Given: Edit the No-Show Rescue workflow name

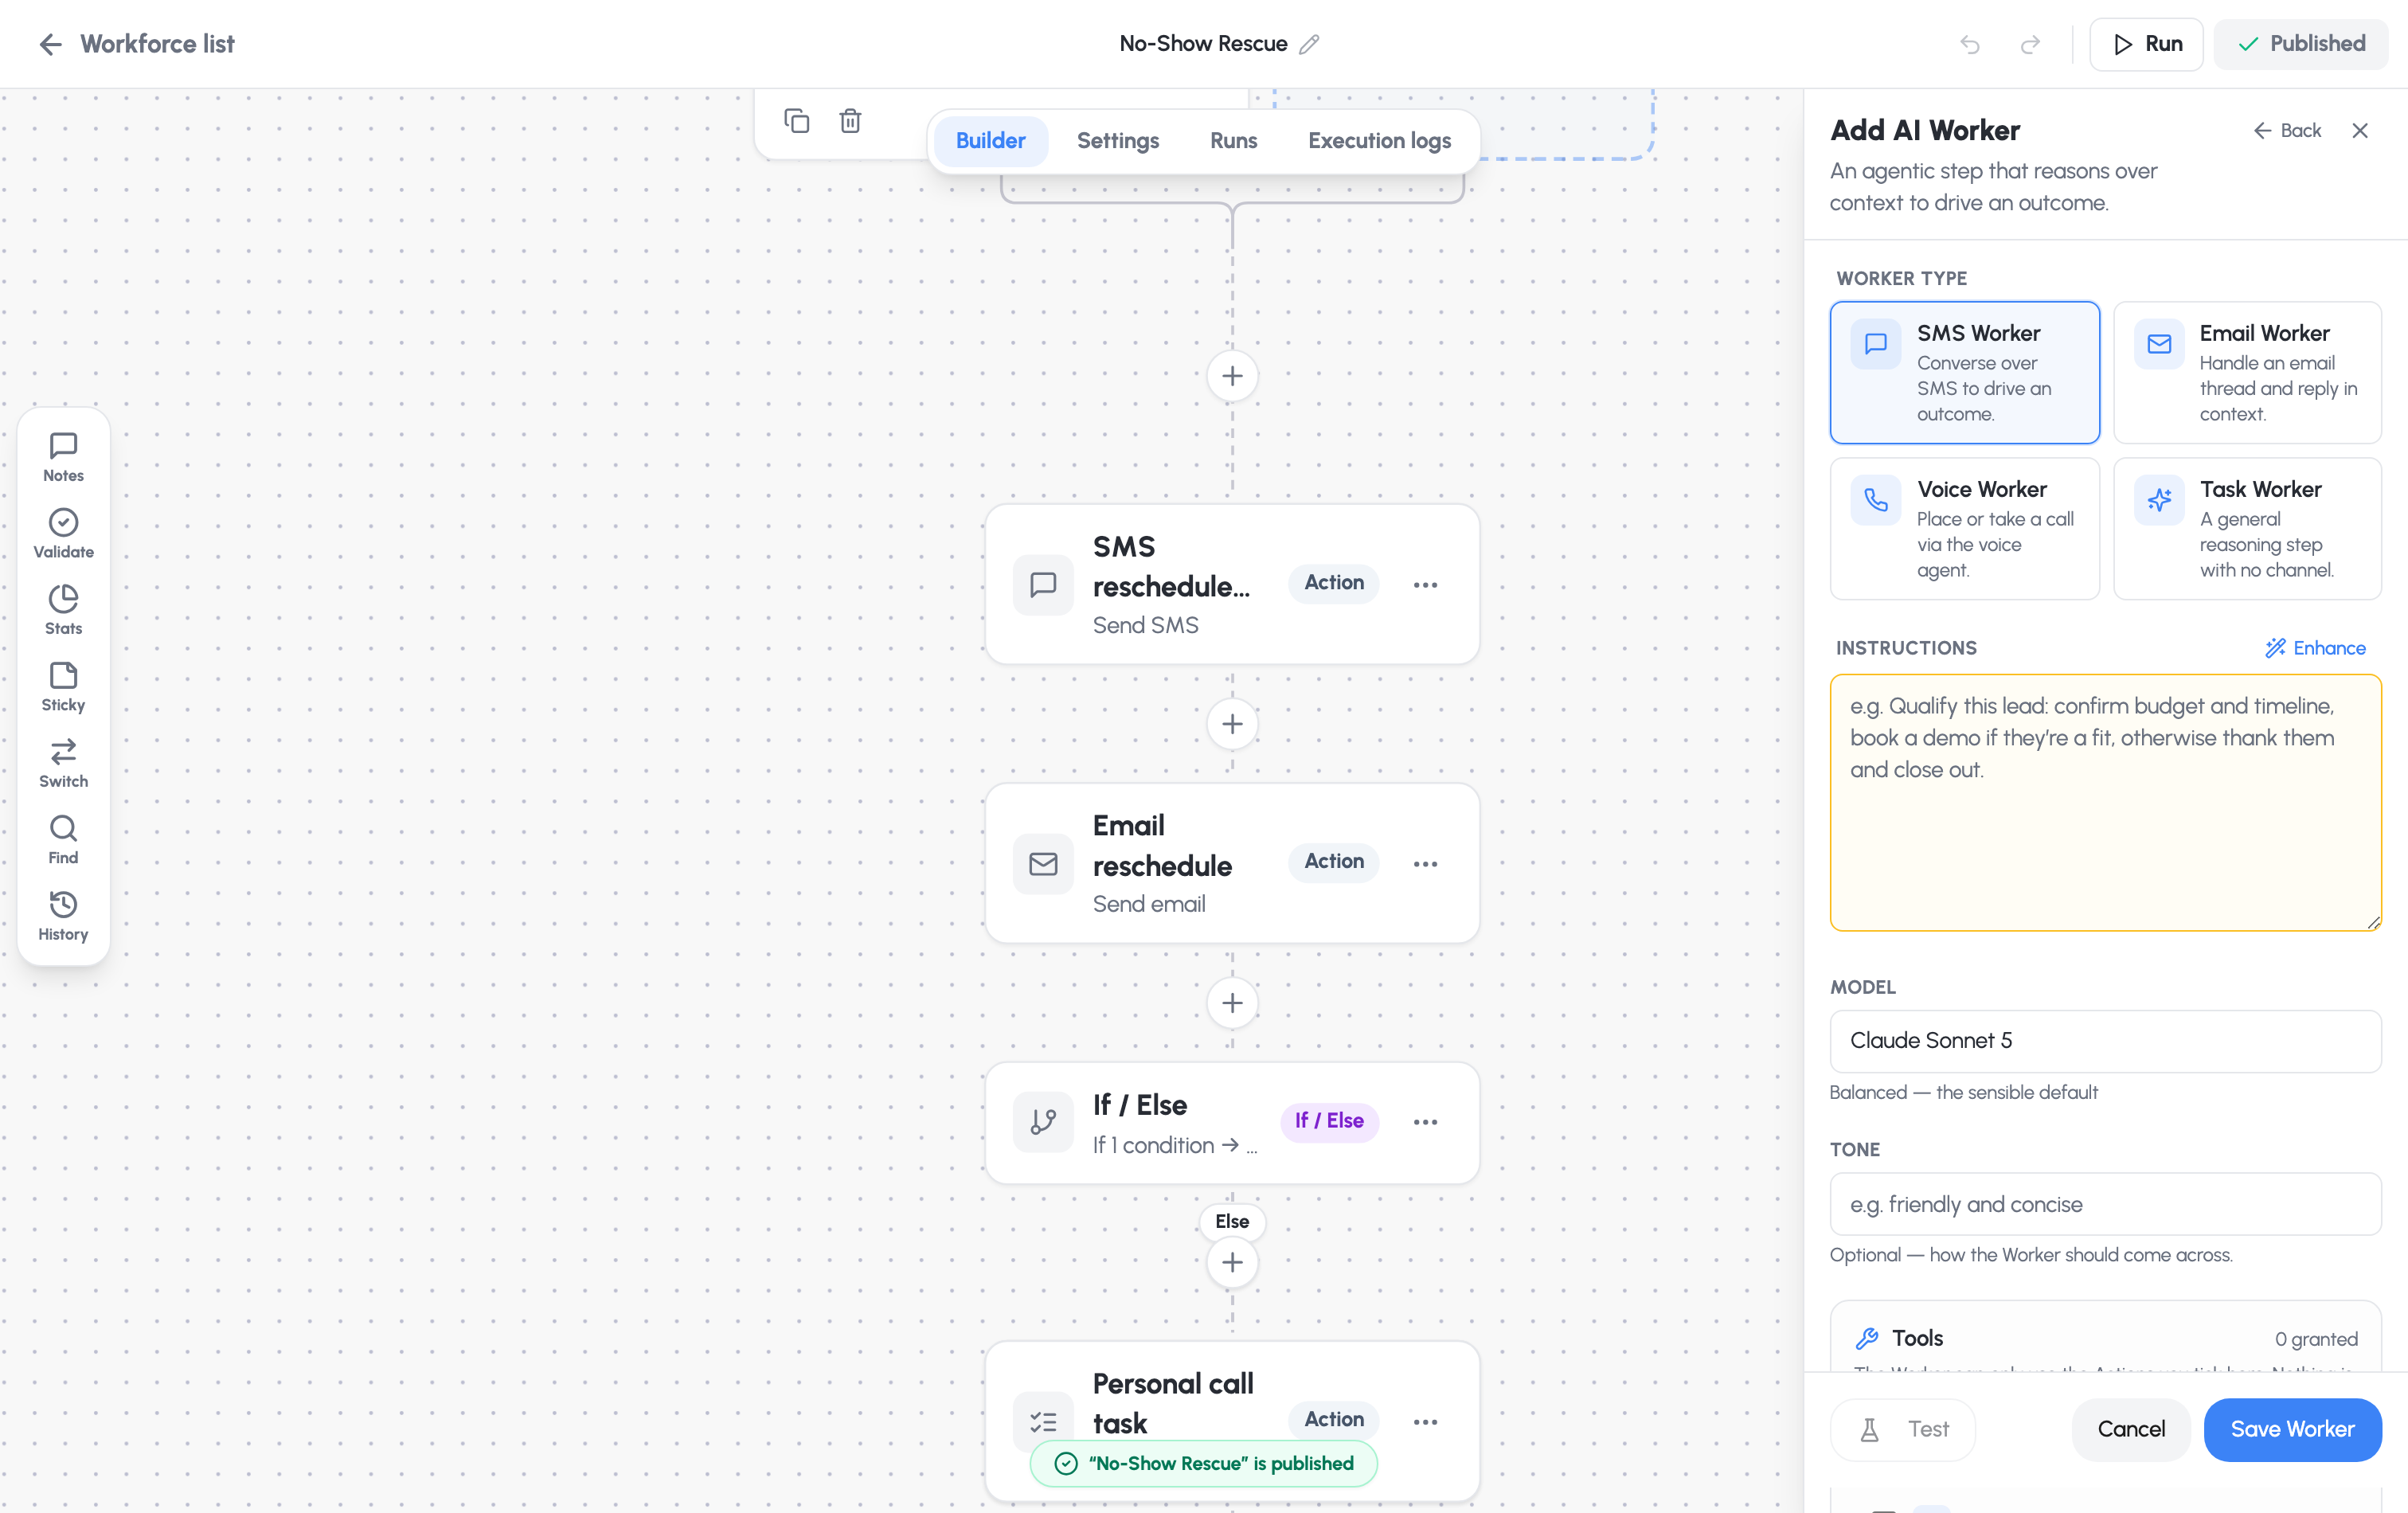Looking at the screenshot, I should [1309, 44].
